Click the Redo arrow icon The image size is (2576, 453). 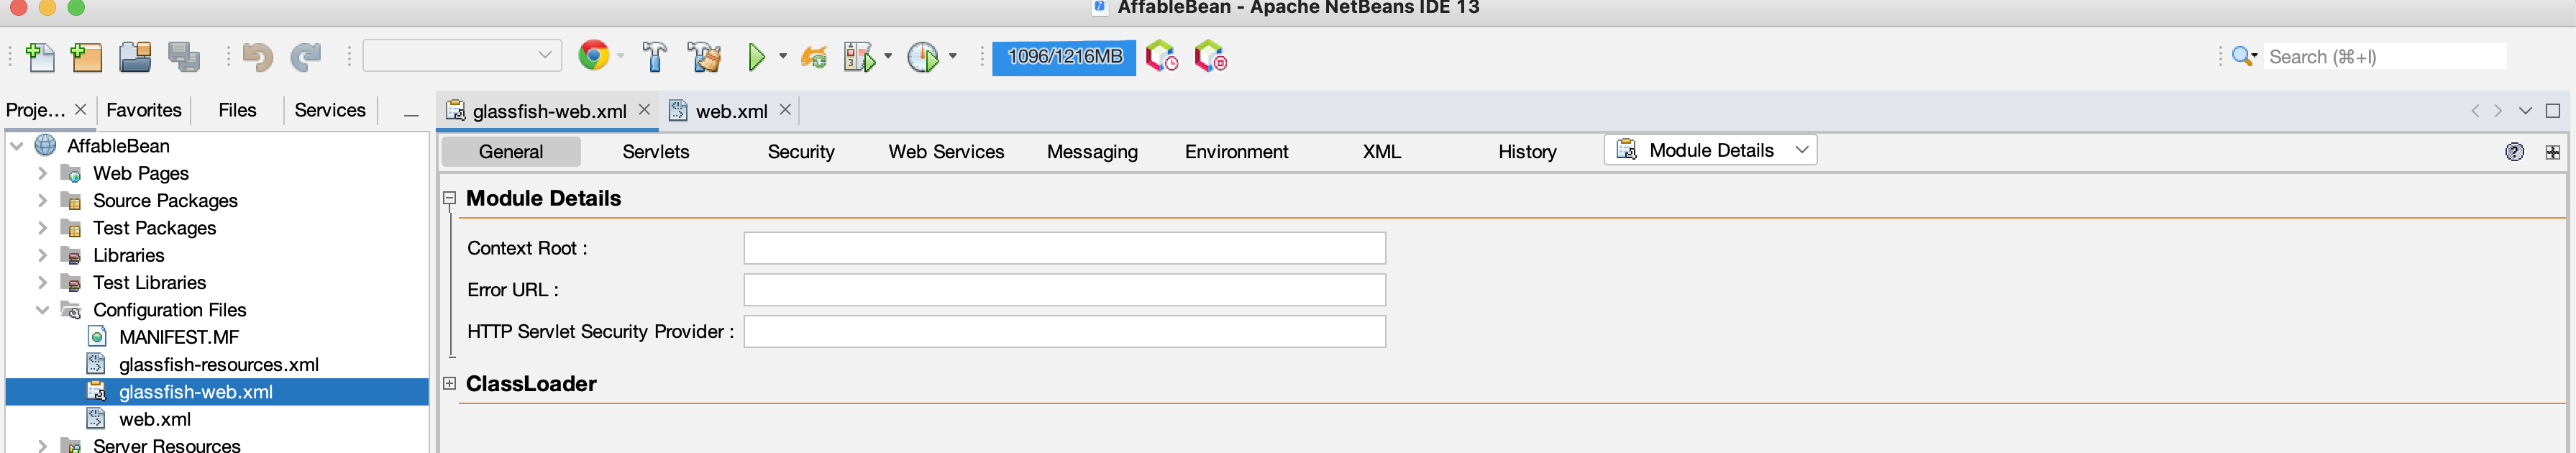tap(305, 57)
